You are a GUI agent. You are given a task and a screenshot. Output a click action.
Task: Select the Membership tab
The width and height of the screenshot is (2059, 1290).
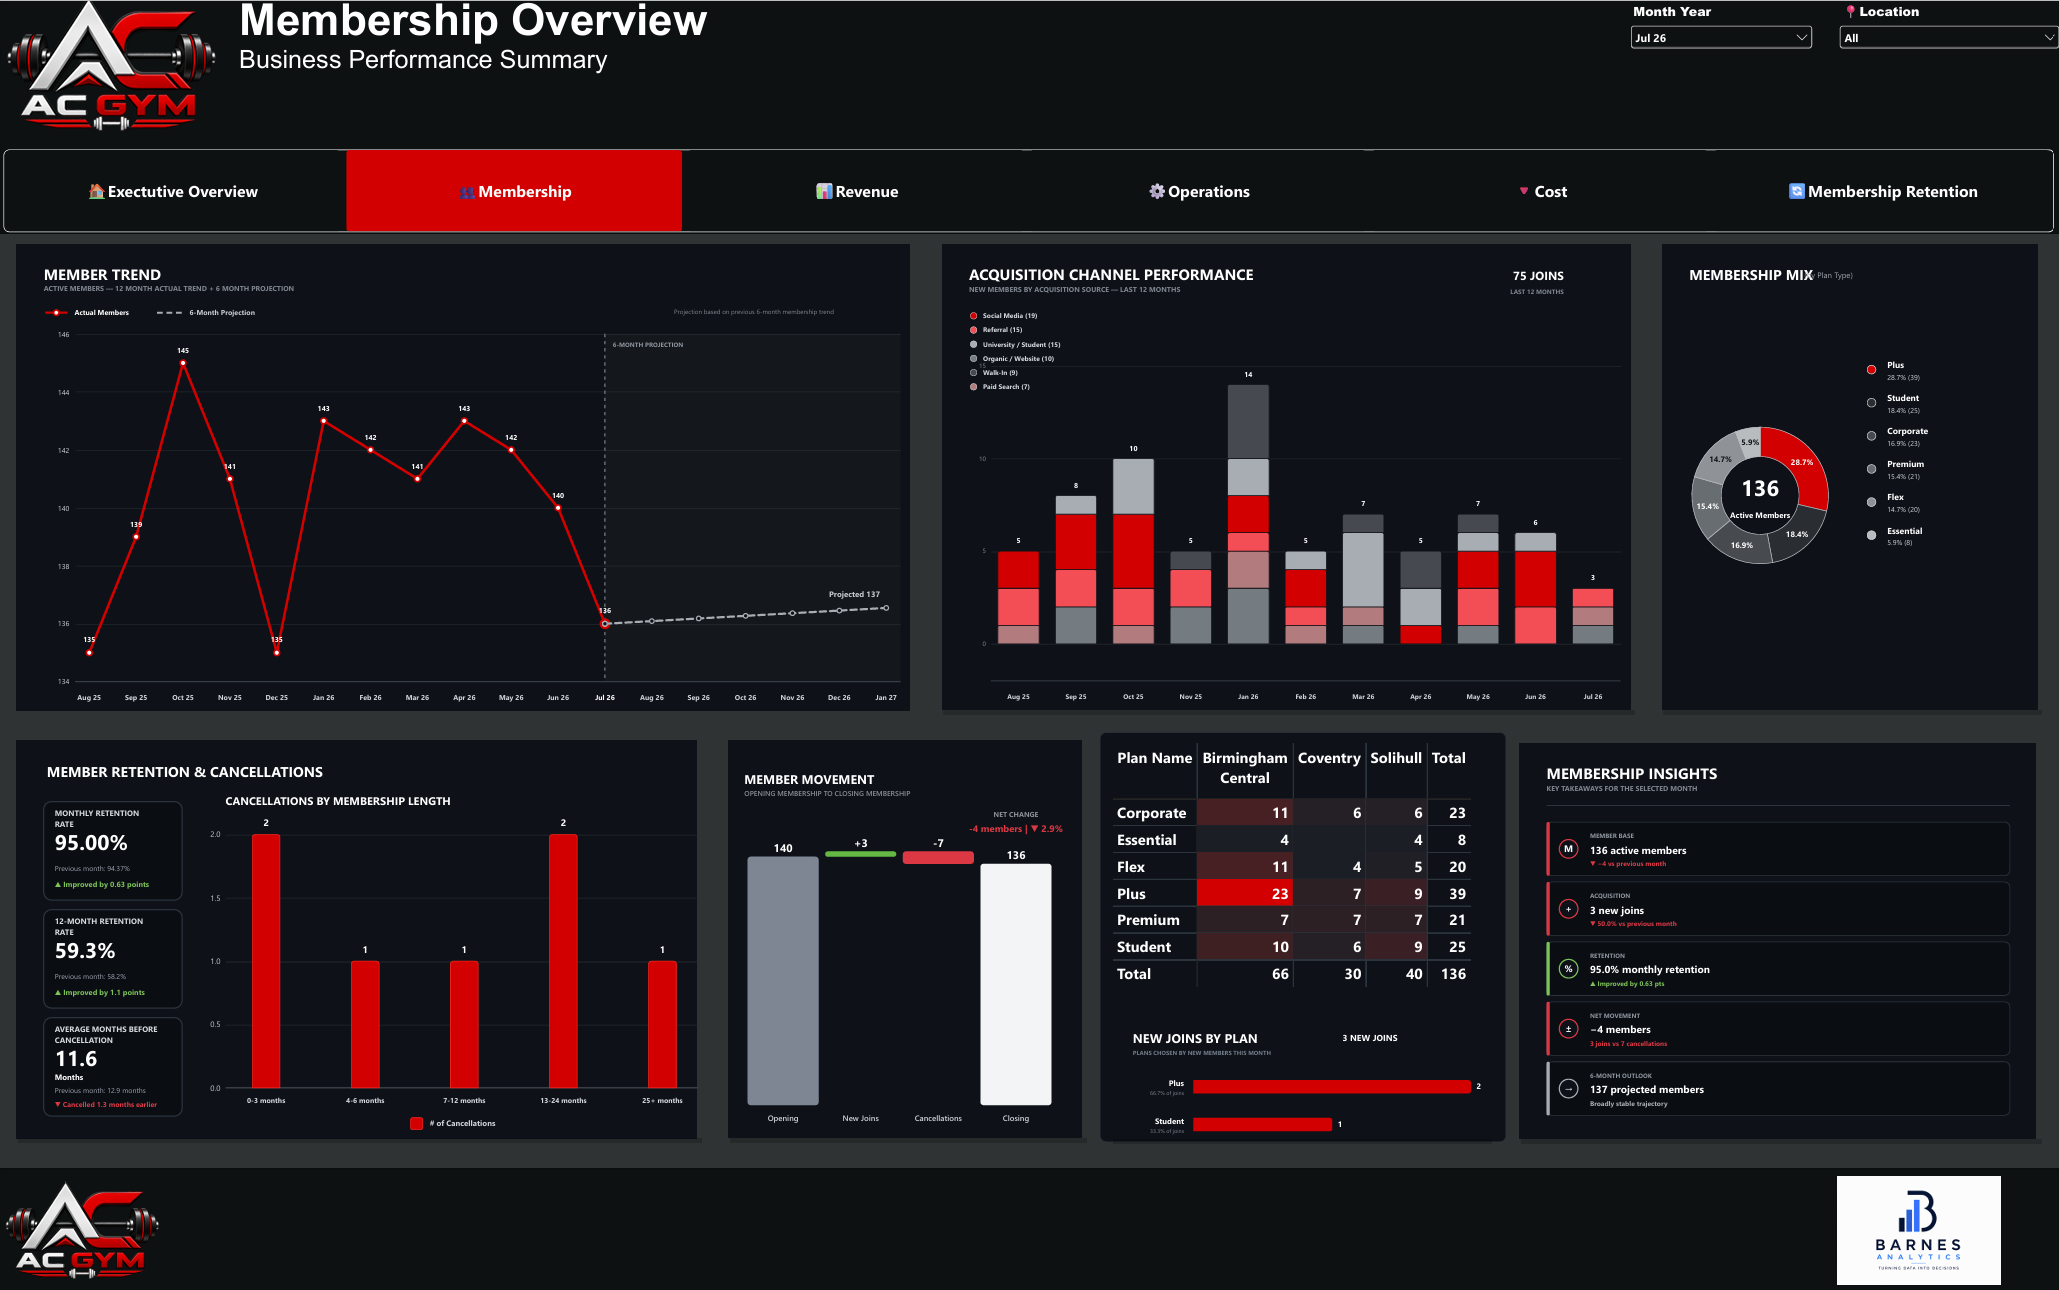514,191
